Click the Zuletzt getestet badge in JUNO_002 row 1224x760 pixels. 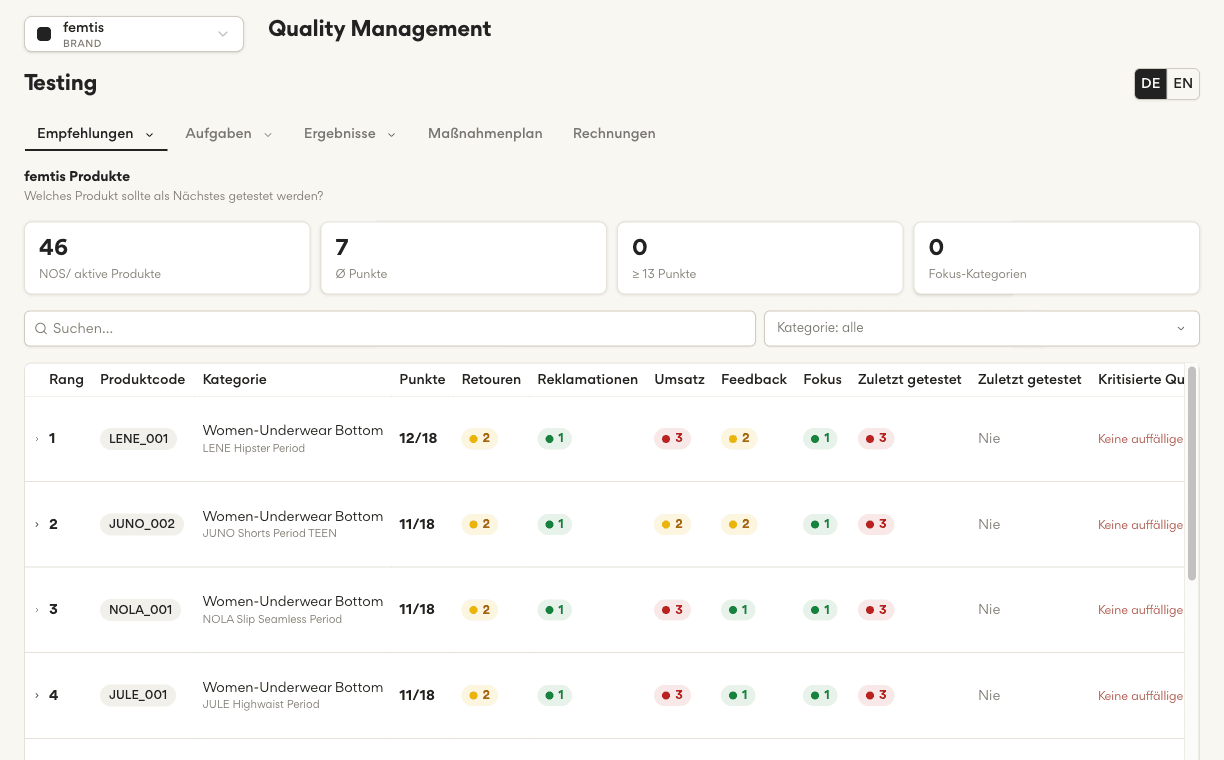click(x=876, y=524)
